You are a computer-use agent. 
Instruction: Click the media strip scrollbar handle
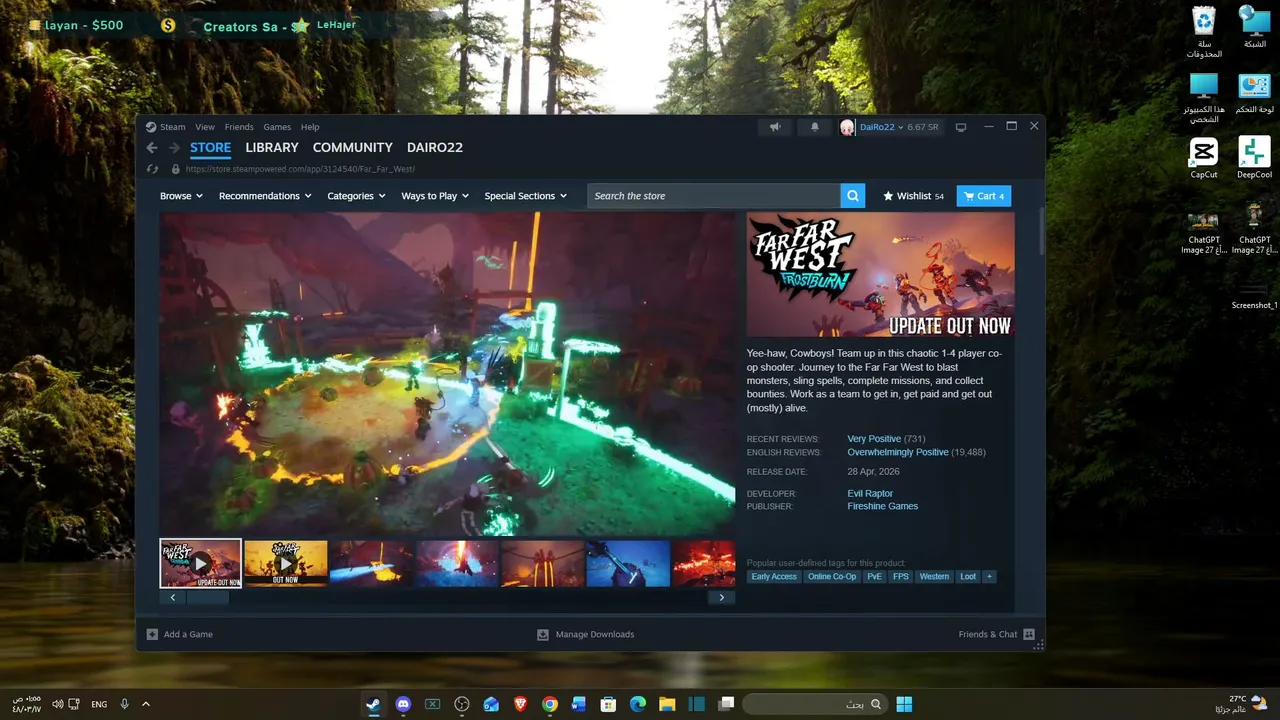tap(208, 598)
